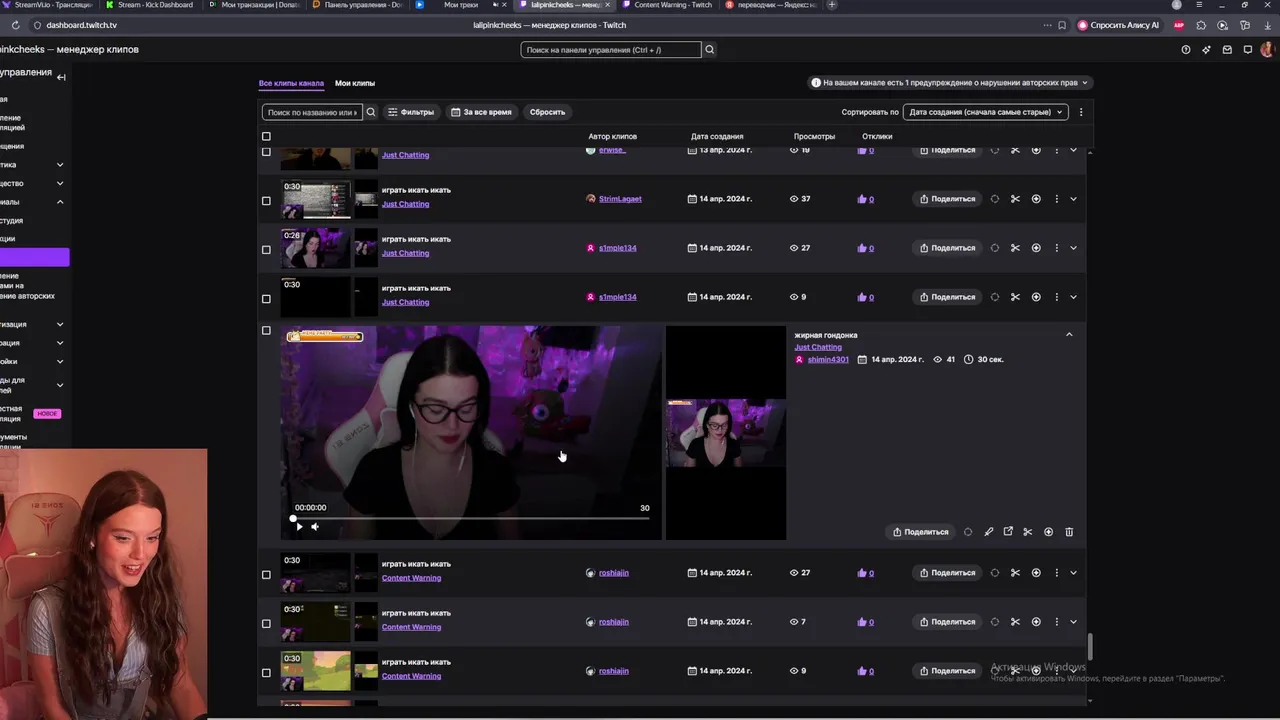
Task: Open the sparkle what's-new icon in the header
Action: click(1206, 49)
